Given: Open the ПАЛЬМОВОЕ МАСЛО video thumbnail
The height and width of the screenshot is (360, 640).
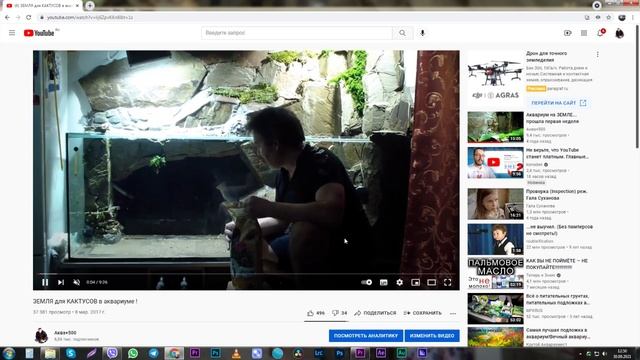Looking at the screenshot, I should click(496, 273).
